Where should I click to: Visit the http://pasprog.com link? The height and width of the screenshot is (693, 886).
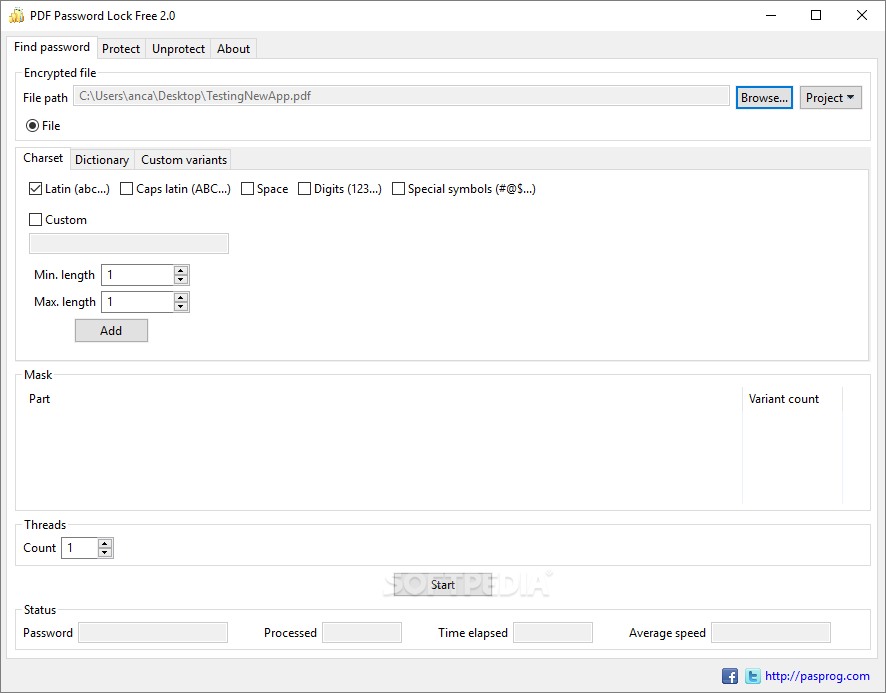817,676
